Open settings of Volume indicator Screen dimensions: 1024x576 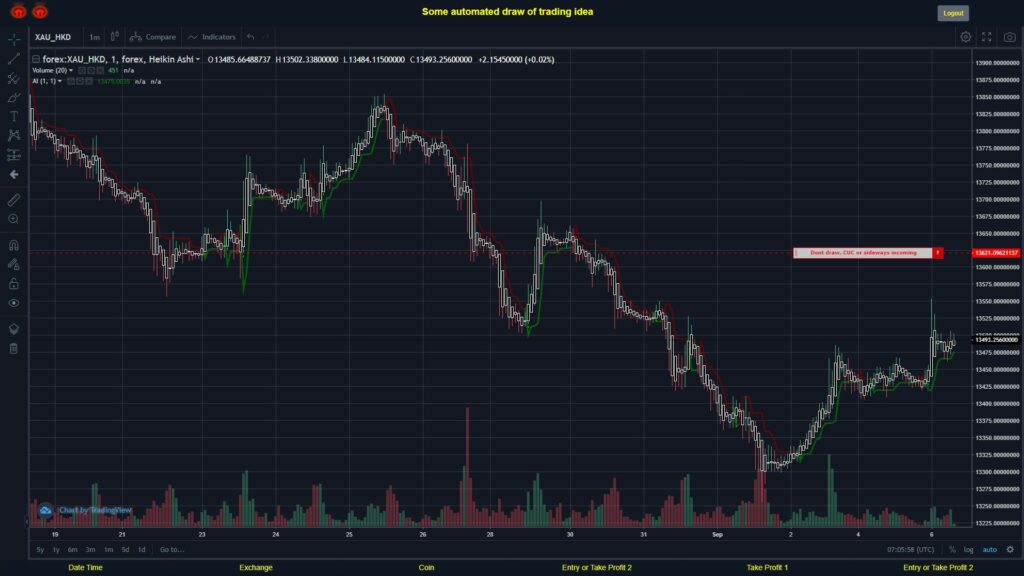91,71
